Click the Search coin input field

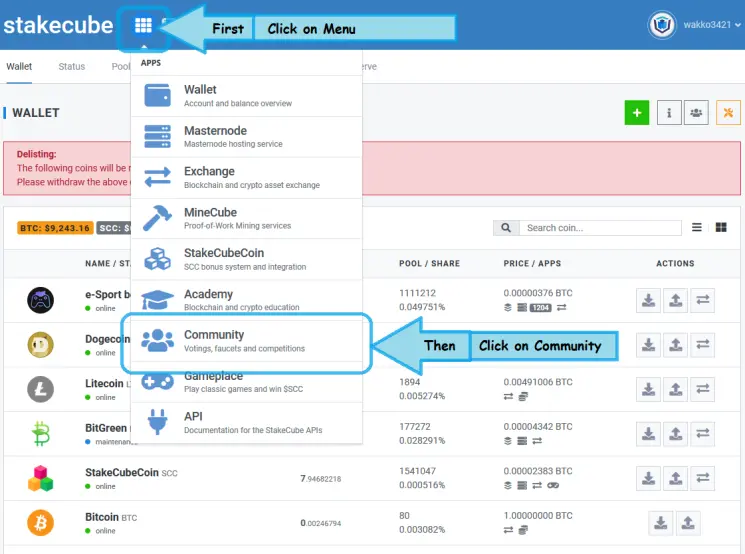(x=601, y=228)
